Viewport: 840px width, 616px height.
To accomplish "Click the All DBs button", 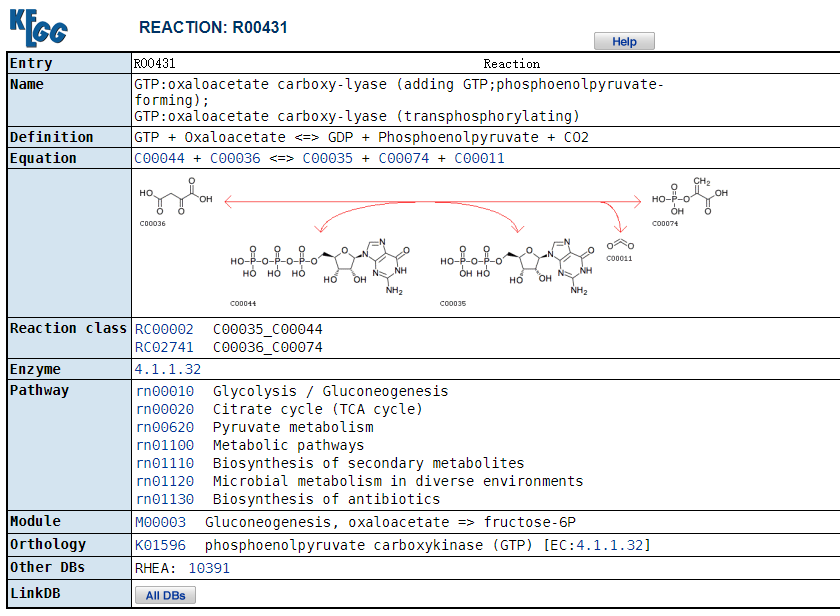I will click(x=166, y=595).
